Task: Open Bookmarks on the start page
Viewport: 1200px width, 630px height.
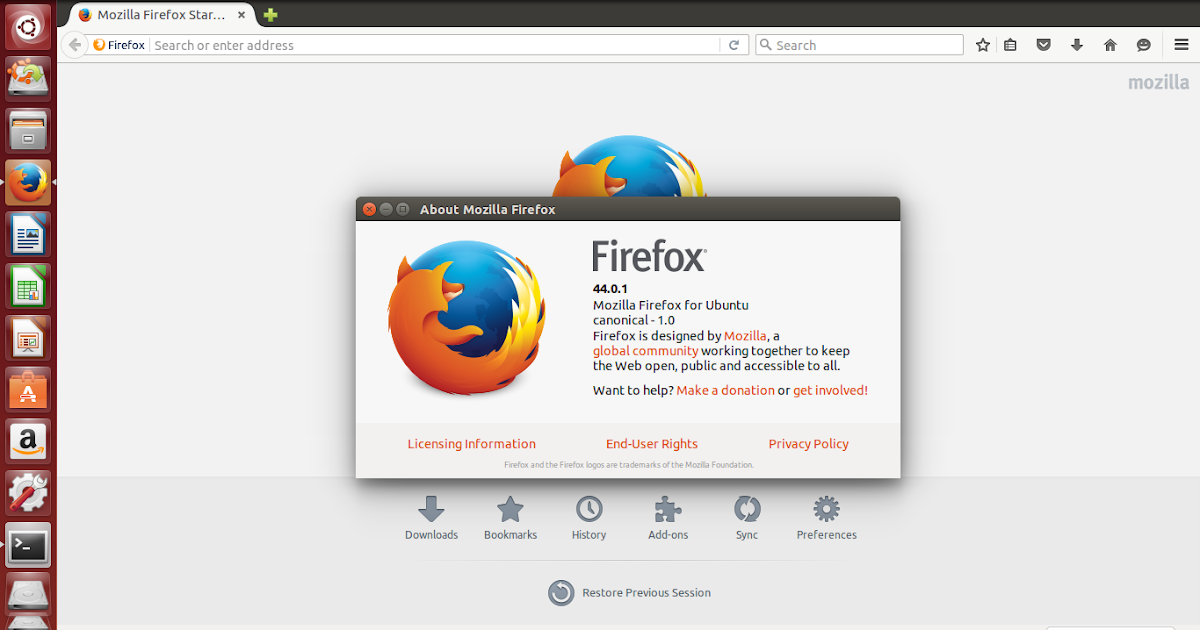Action: [x=511, y=518]
